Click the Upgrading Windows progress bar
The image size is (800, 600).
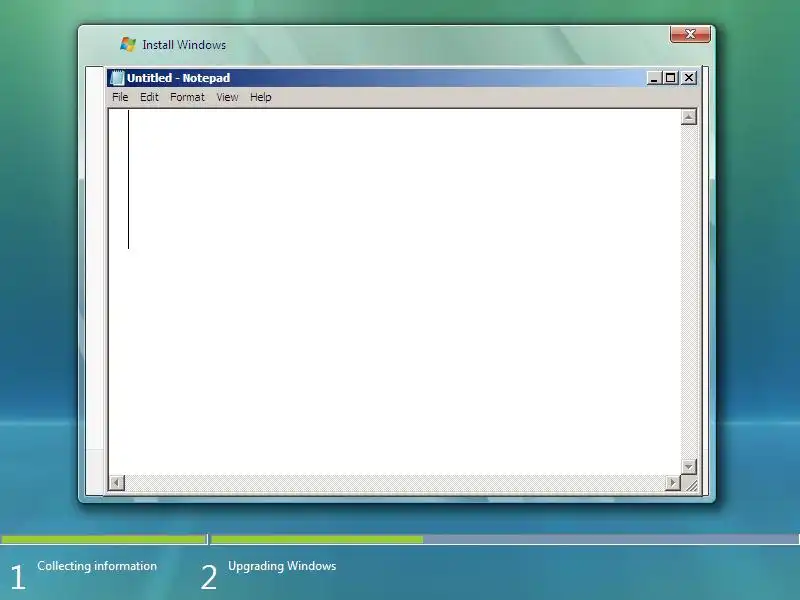(505, 539)
